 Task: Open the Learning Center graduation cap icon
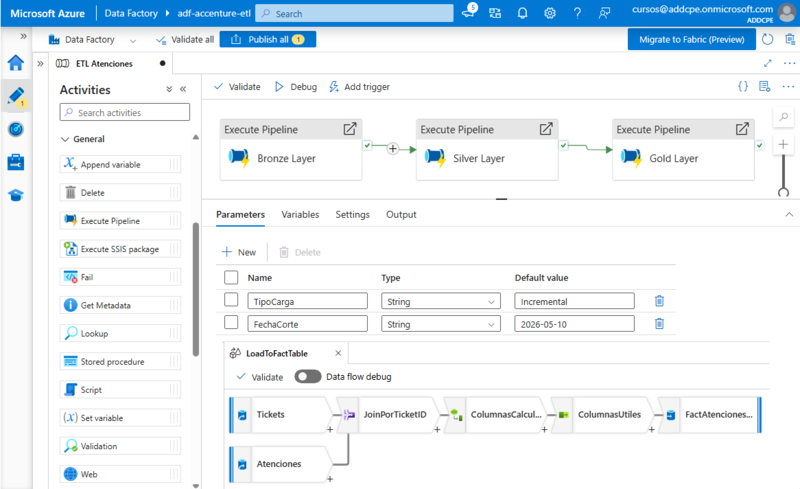tap(16, 195)
